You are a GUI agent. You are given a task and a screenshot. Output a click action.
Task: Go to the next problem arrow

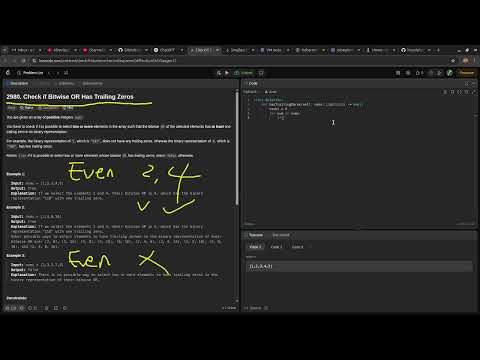coord(58,73)
